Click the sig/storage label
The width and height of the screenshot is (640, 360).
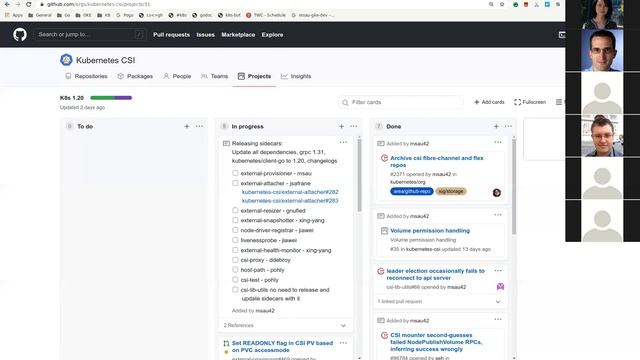pyautogui.click(x=451, y=191)
